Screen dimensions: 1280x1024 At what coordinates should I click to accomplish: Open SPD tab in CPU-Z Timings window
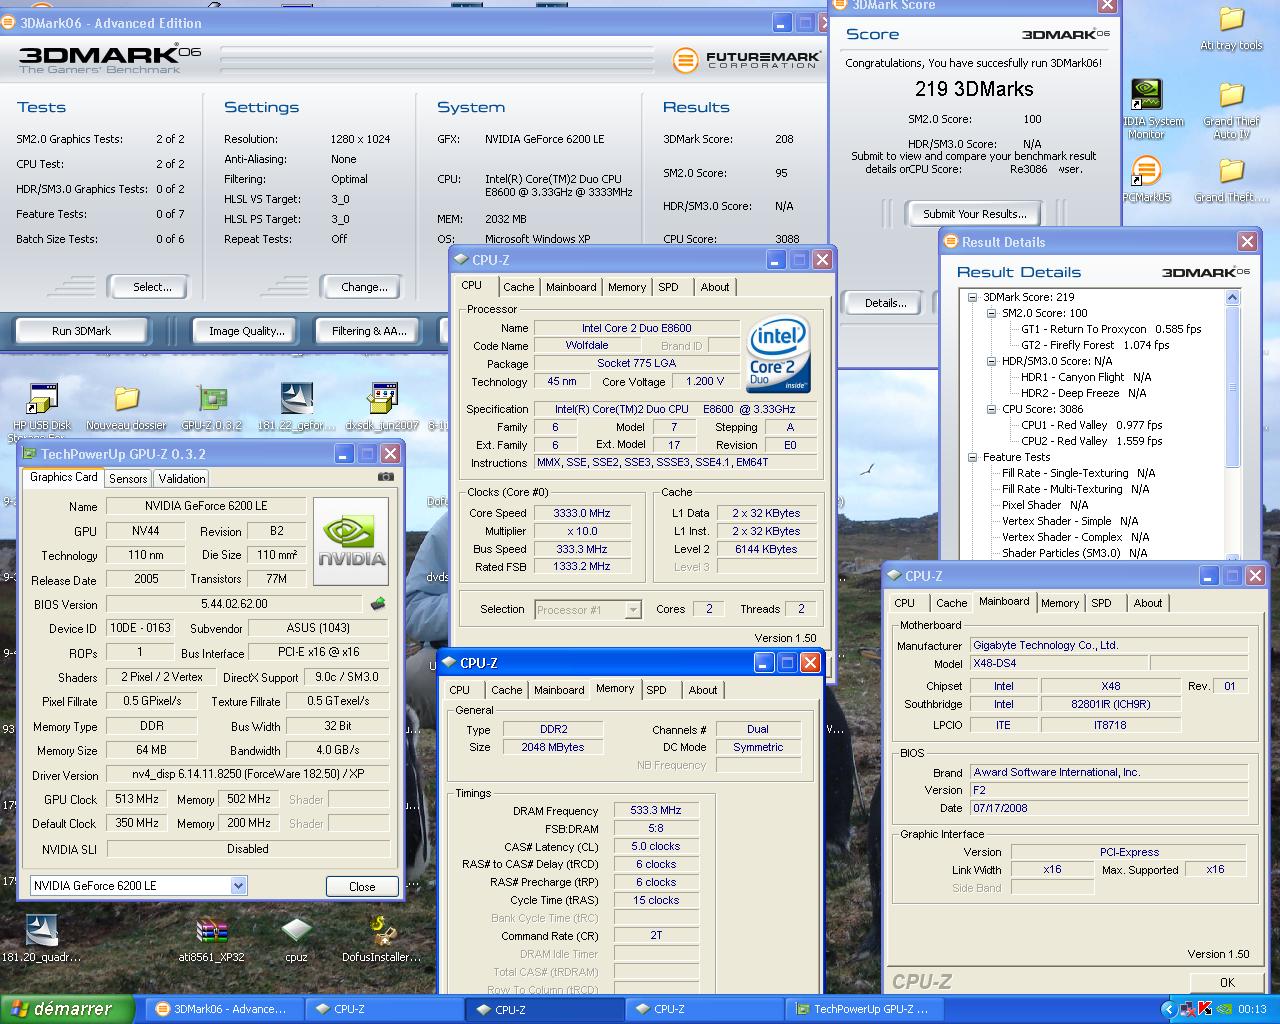(656, 690)
